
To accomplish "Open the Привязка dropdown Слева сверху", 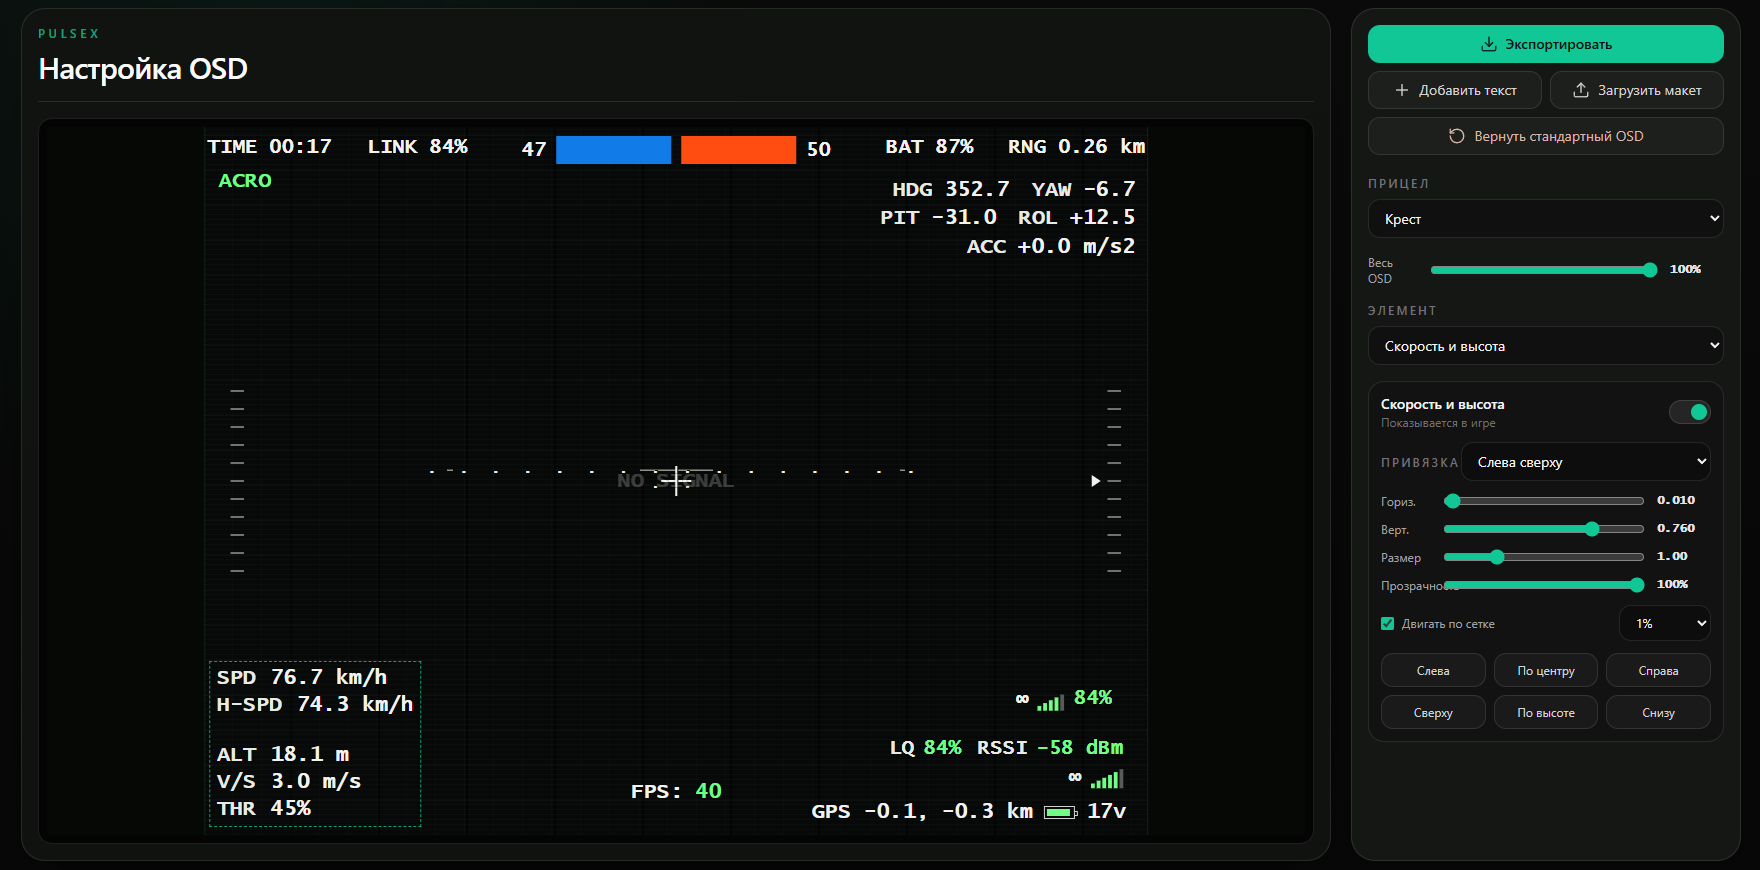I will [1585, 462].
